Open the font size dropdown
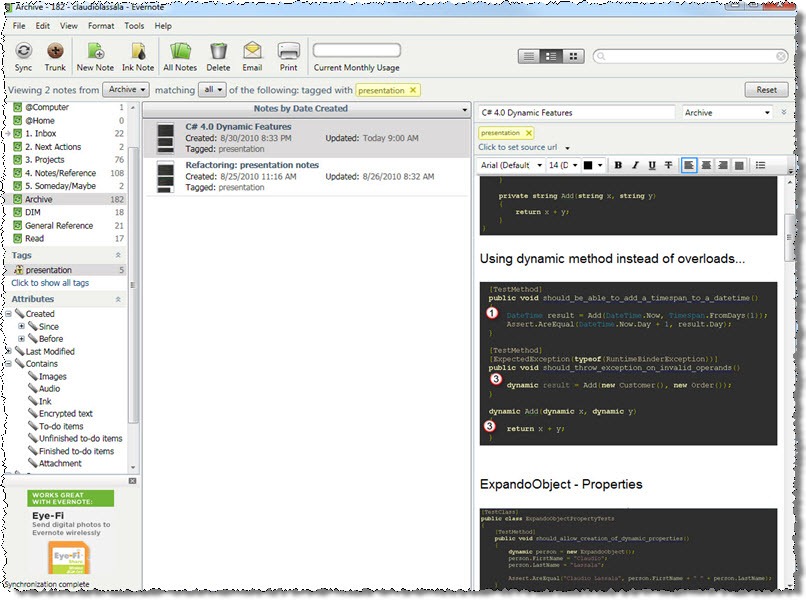 [x=575, y=165]
